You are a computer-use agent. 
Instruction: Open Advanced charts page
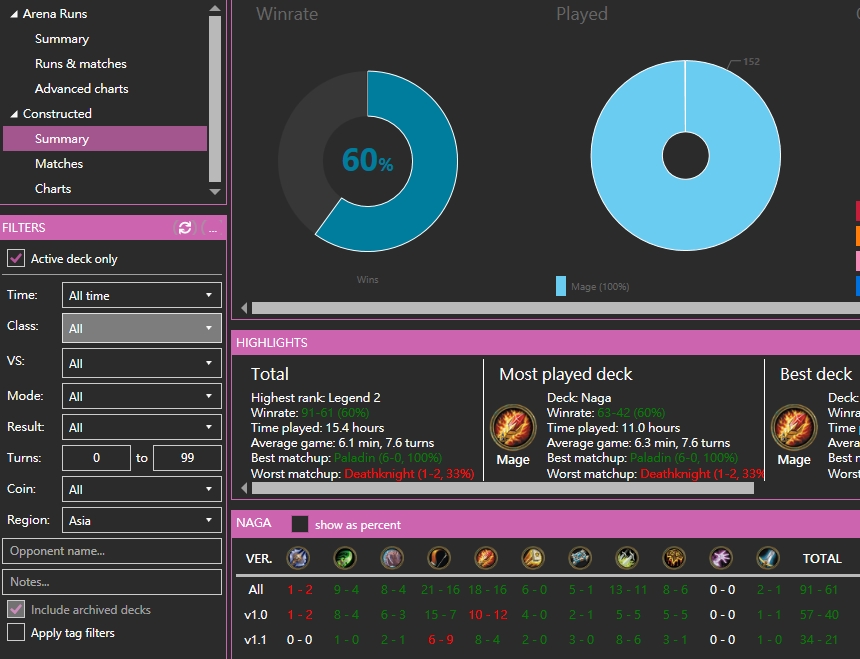click(82, 88)
